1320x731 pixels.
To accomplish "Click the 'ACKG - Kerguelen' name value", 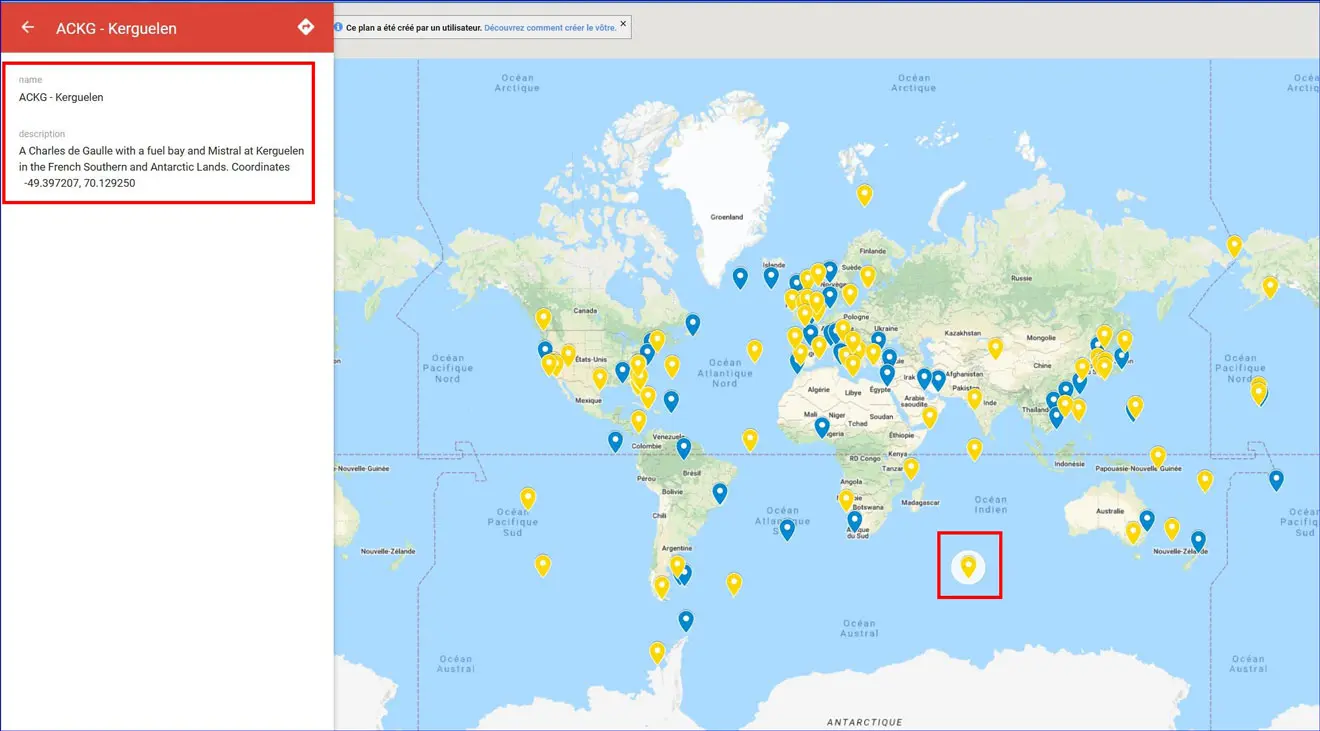I will tap(61, 97).
